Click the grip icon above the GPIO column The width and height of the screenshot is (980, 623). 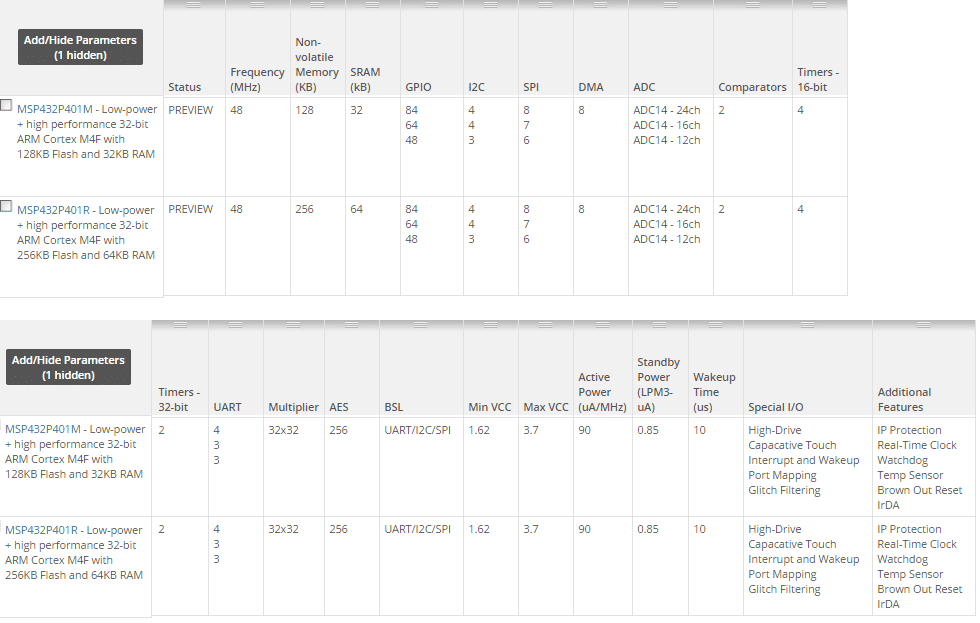click(431, 5)
